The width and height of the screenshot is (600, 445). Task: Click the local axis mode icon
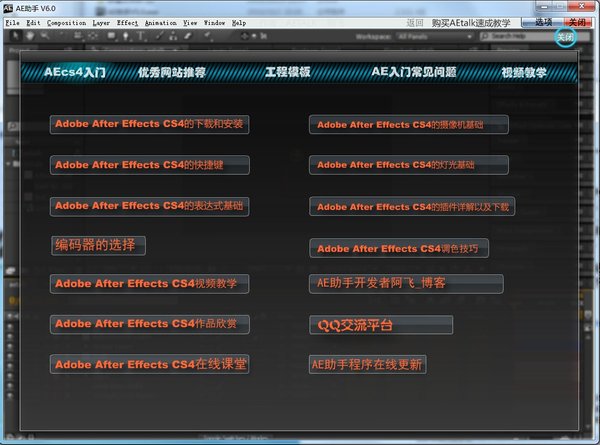coord(245,36)
